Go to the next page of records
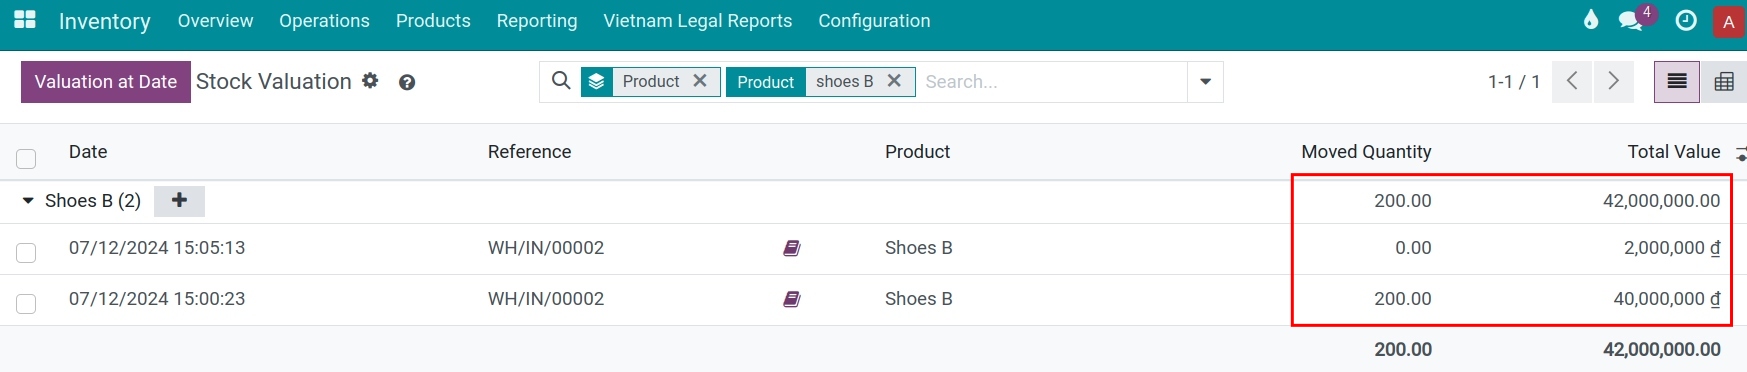 click(x=1613, y=81)
